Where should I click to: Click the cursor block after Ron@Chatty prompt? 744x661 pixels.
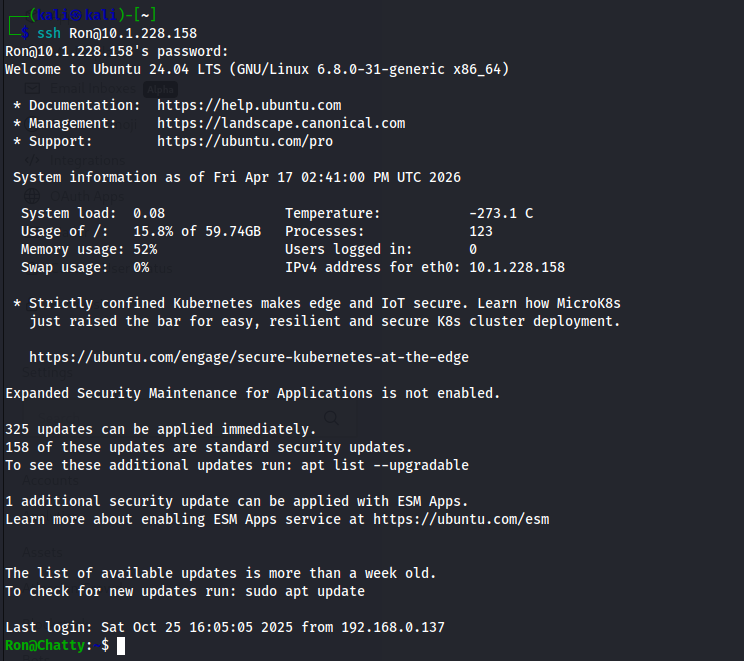pyautogui.click(x=121, y=646)
